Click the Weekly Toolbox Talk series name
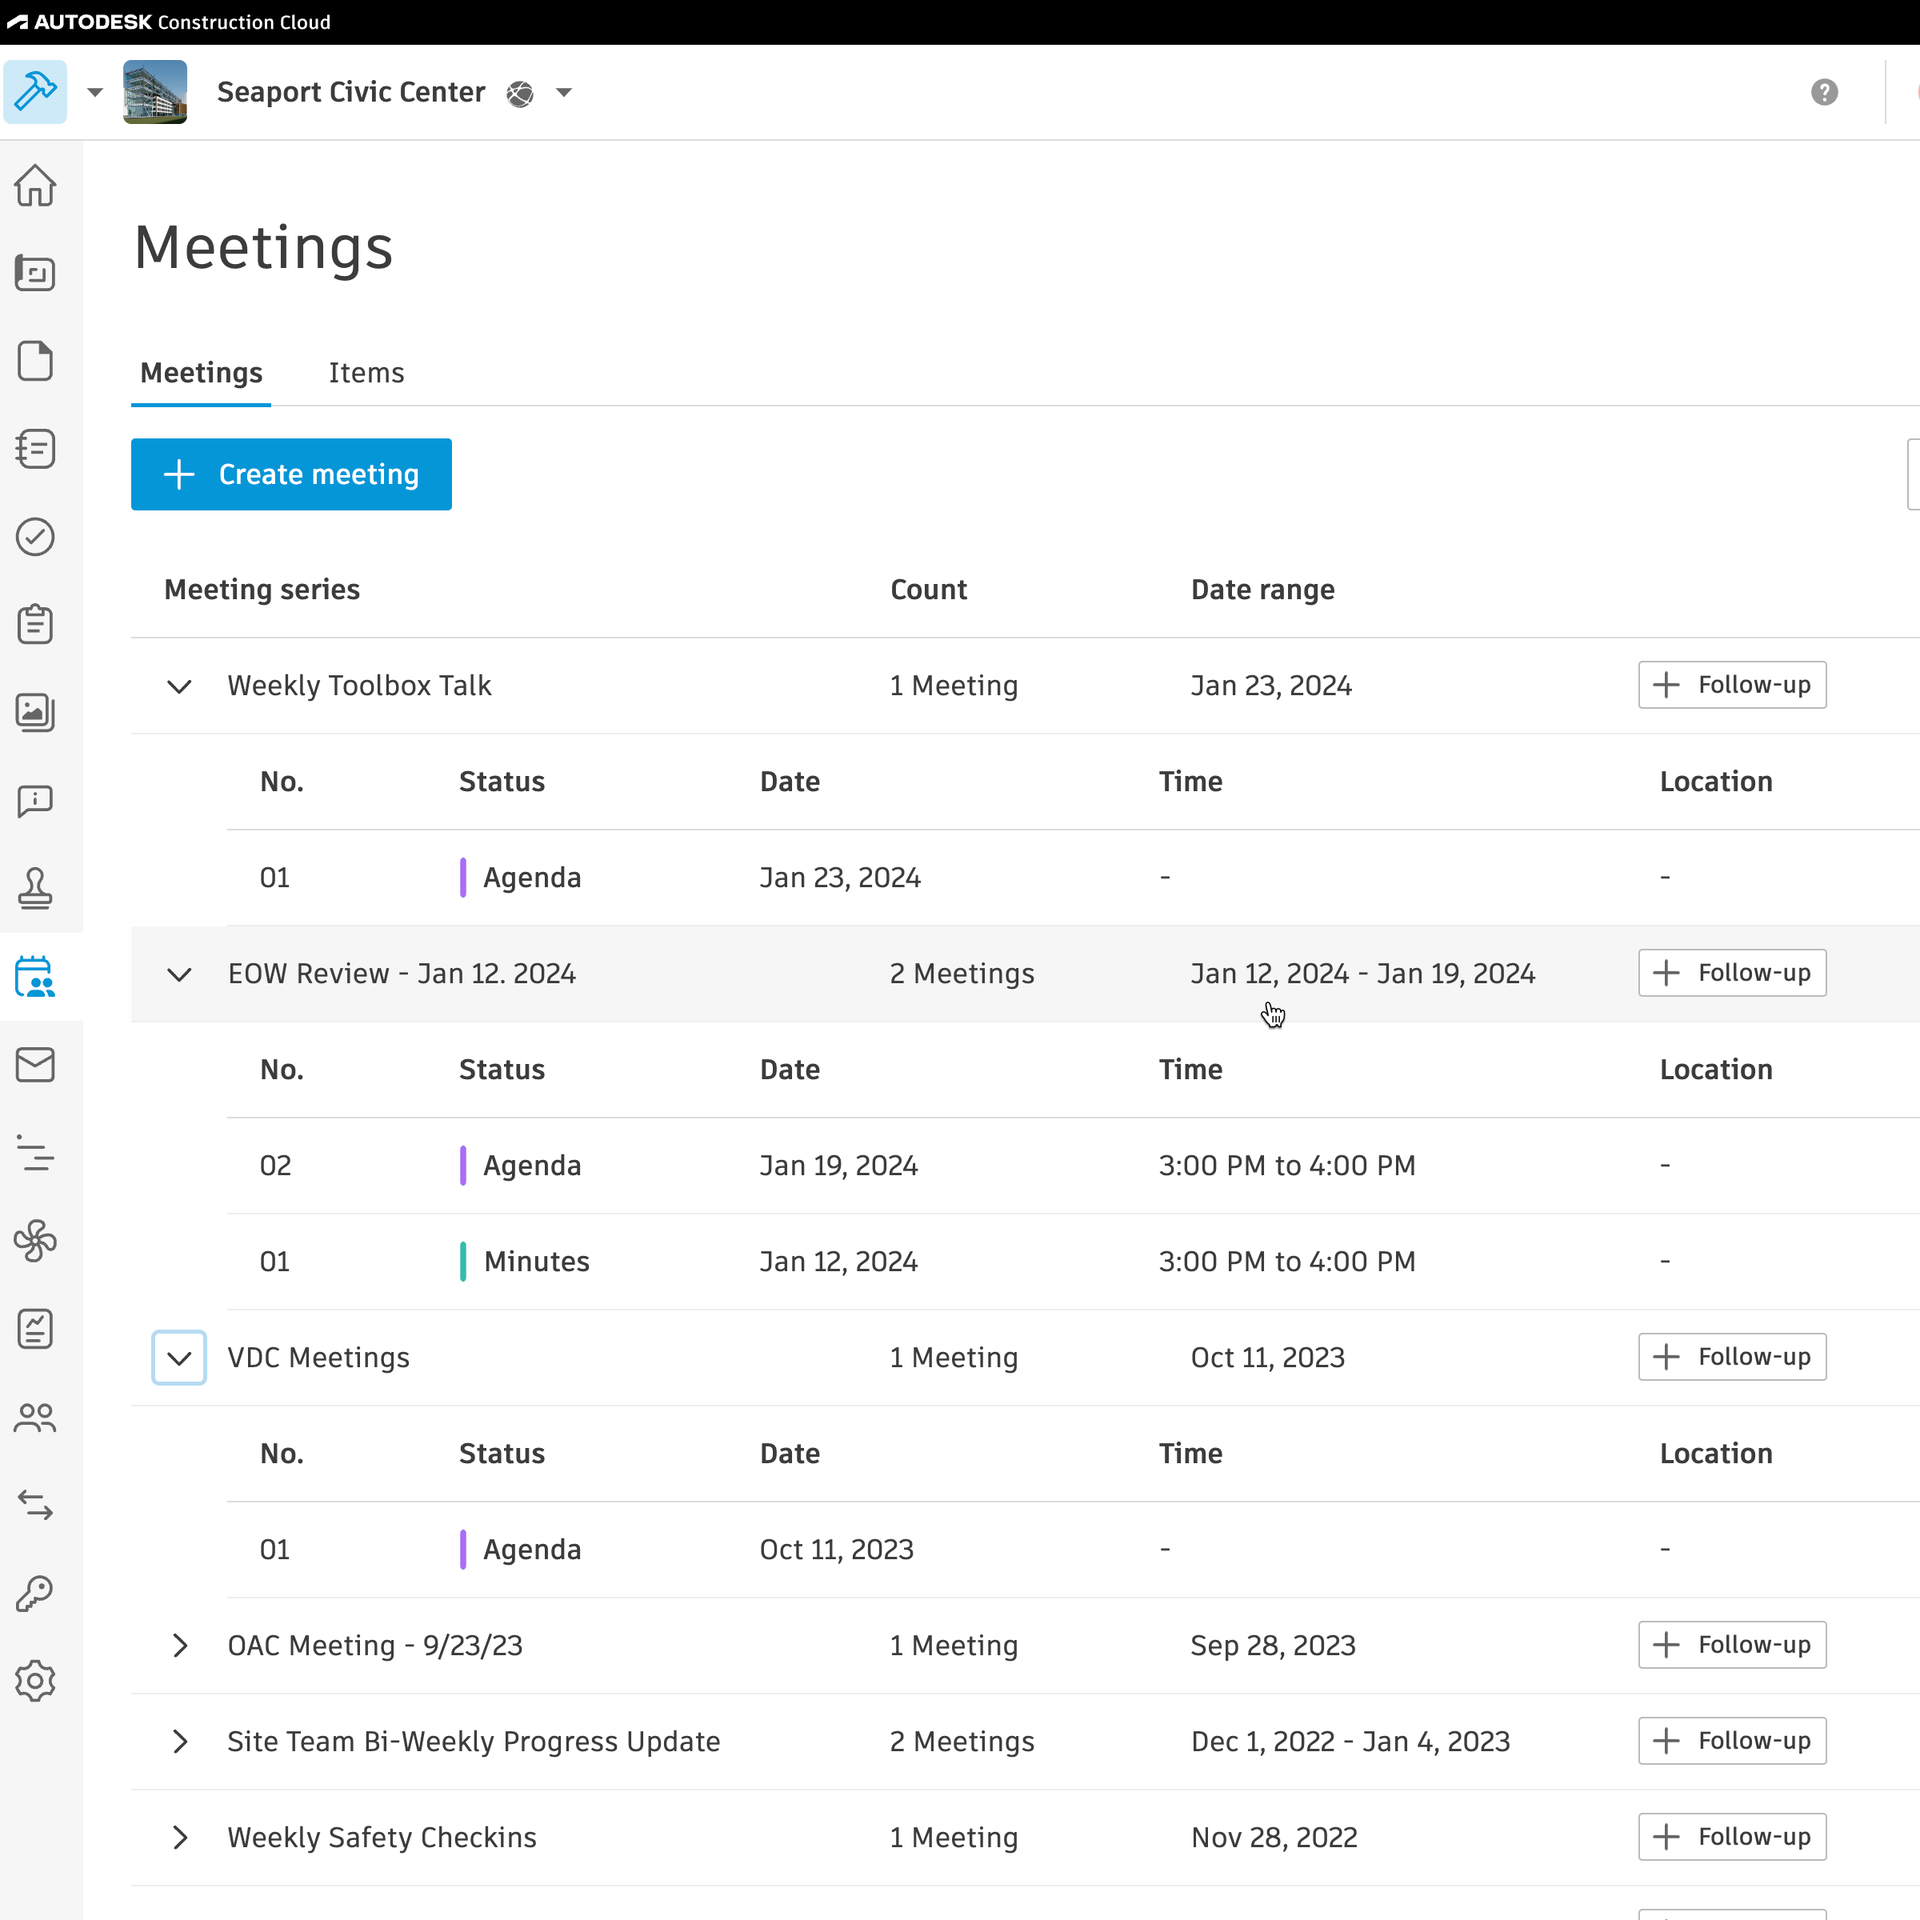The width and height of the screenshot is (1920, 1920). coord(359,686)
